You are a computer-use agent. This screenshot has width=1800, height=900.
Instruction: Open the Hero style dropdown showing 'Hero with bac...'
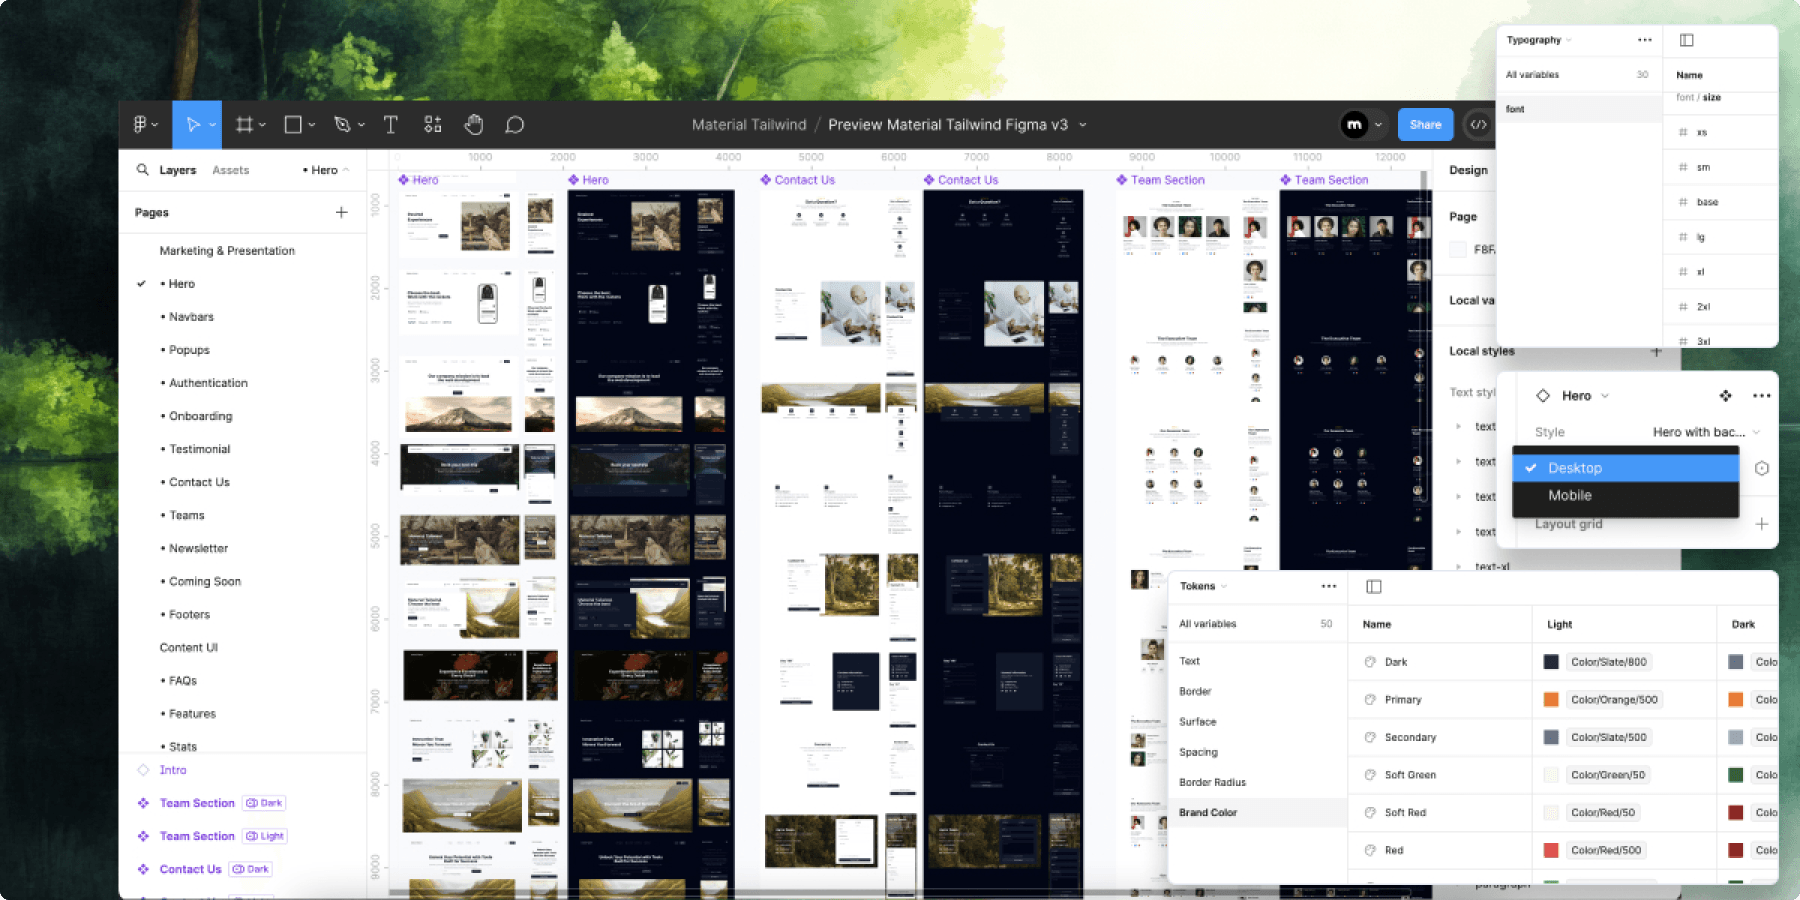tap(1703, 431)
